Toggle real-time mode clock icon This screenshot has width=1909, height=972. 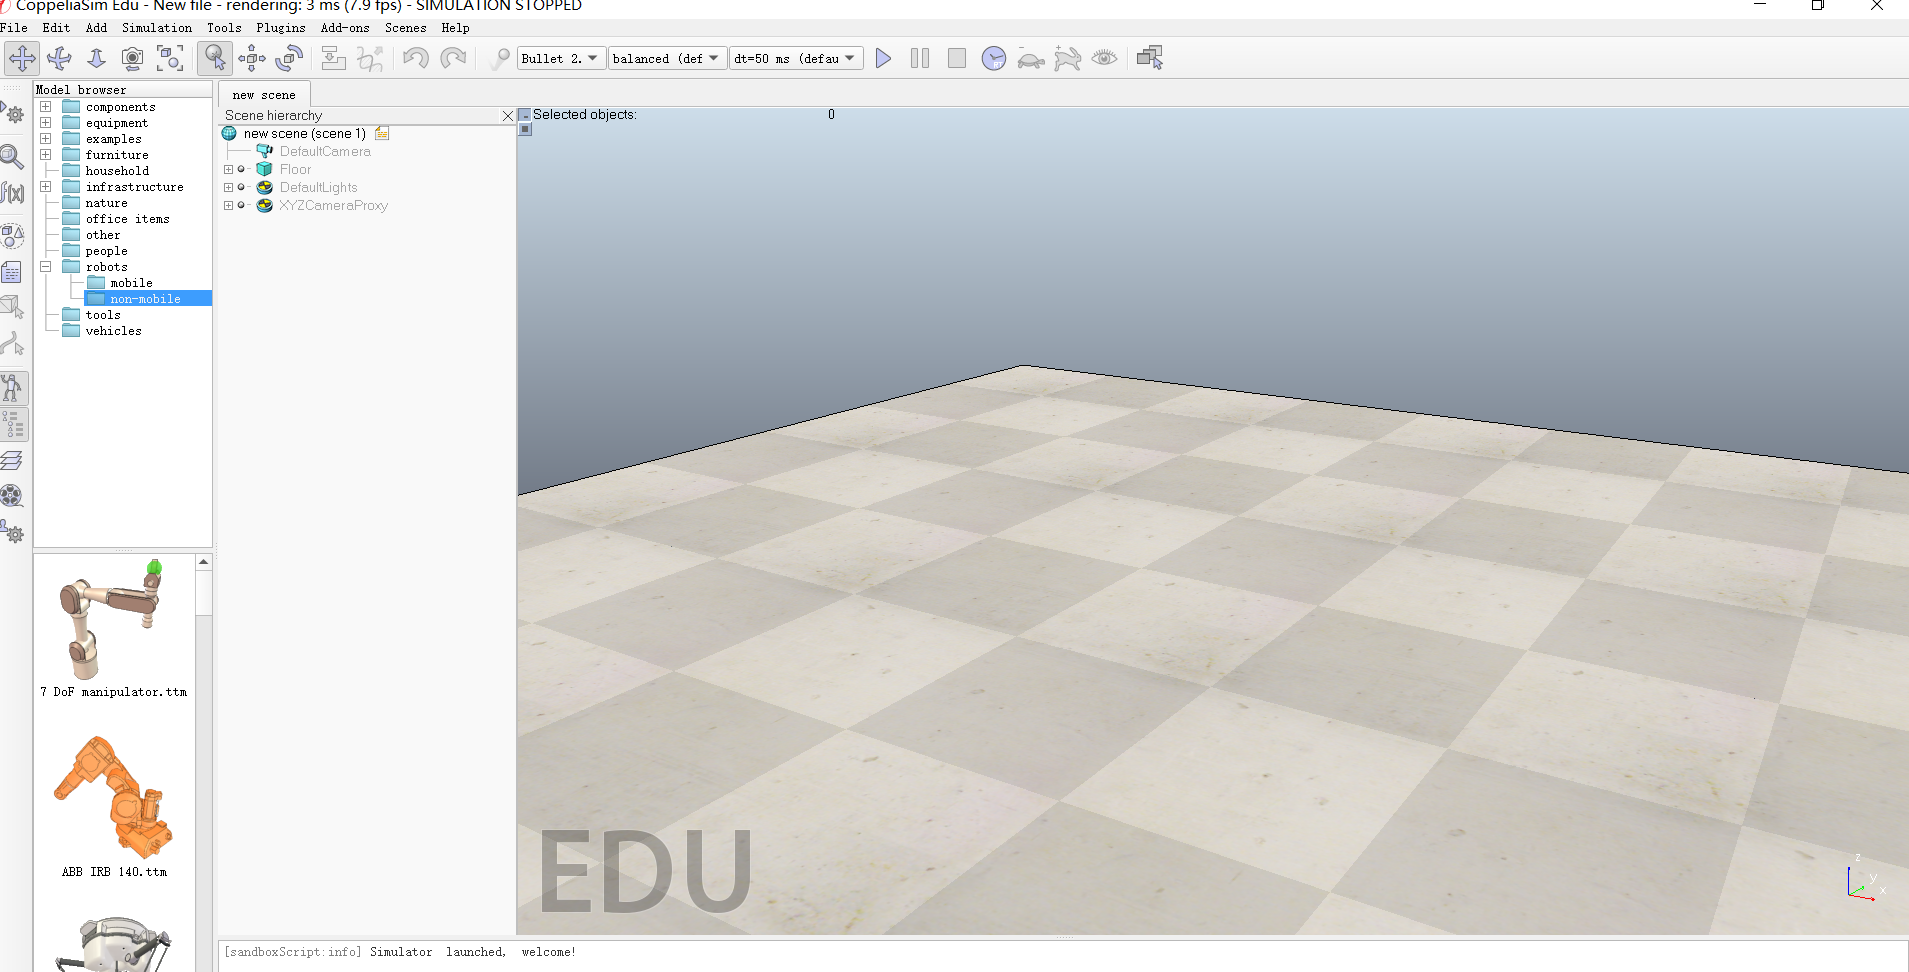click(994, 58)
